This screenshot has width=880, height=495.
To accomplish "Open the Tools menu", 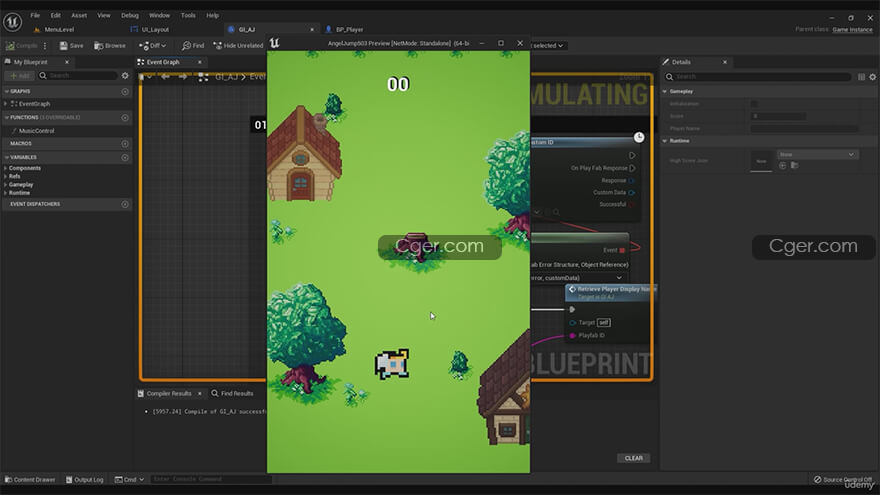I will [188, 15].
